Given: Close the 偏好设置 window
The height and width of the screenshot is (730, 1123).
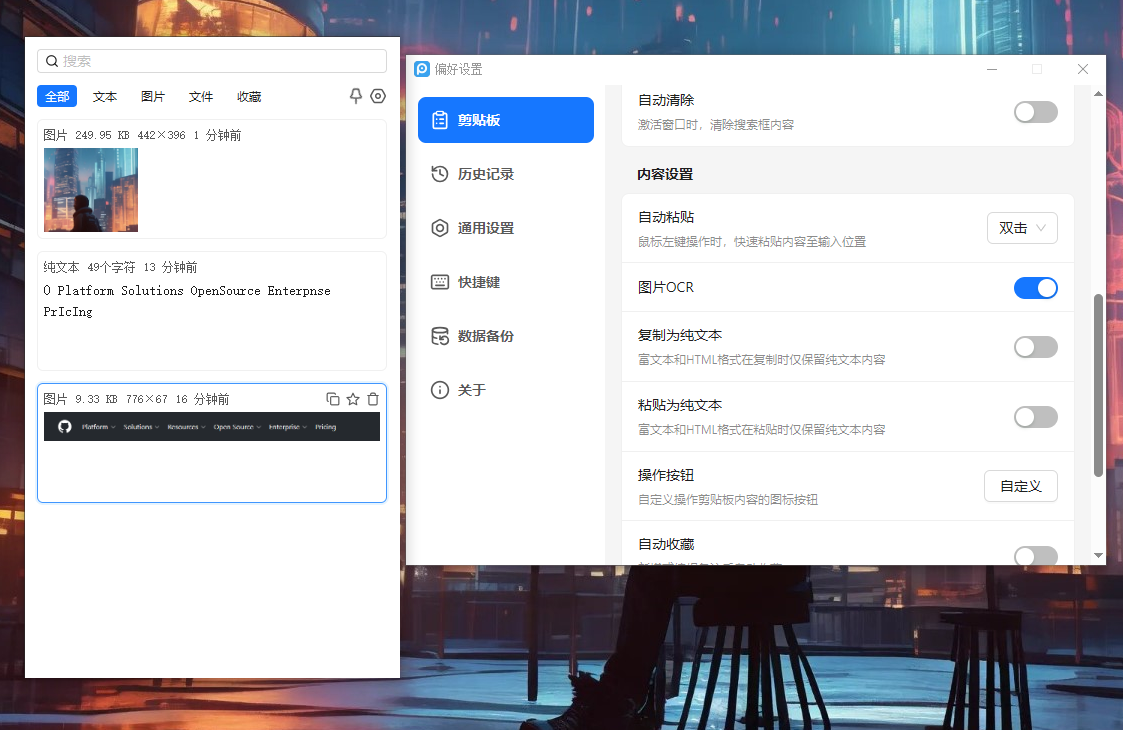Looking at the screenshot, I should point(1083,69).
